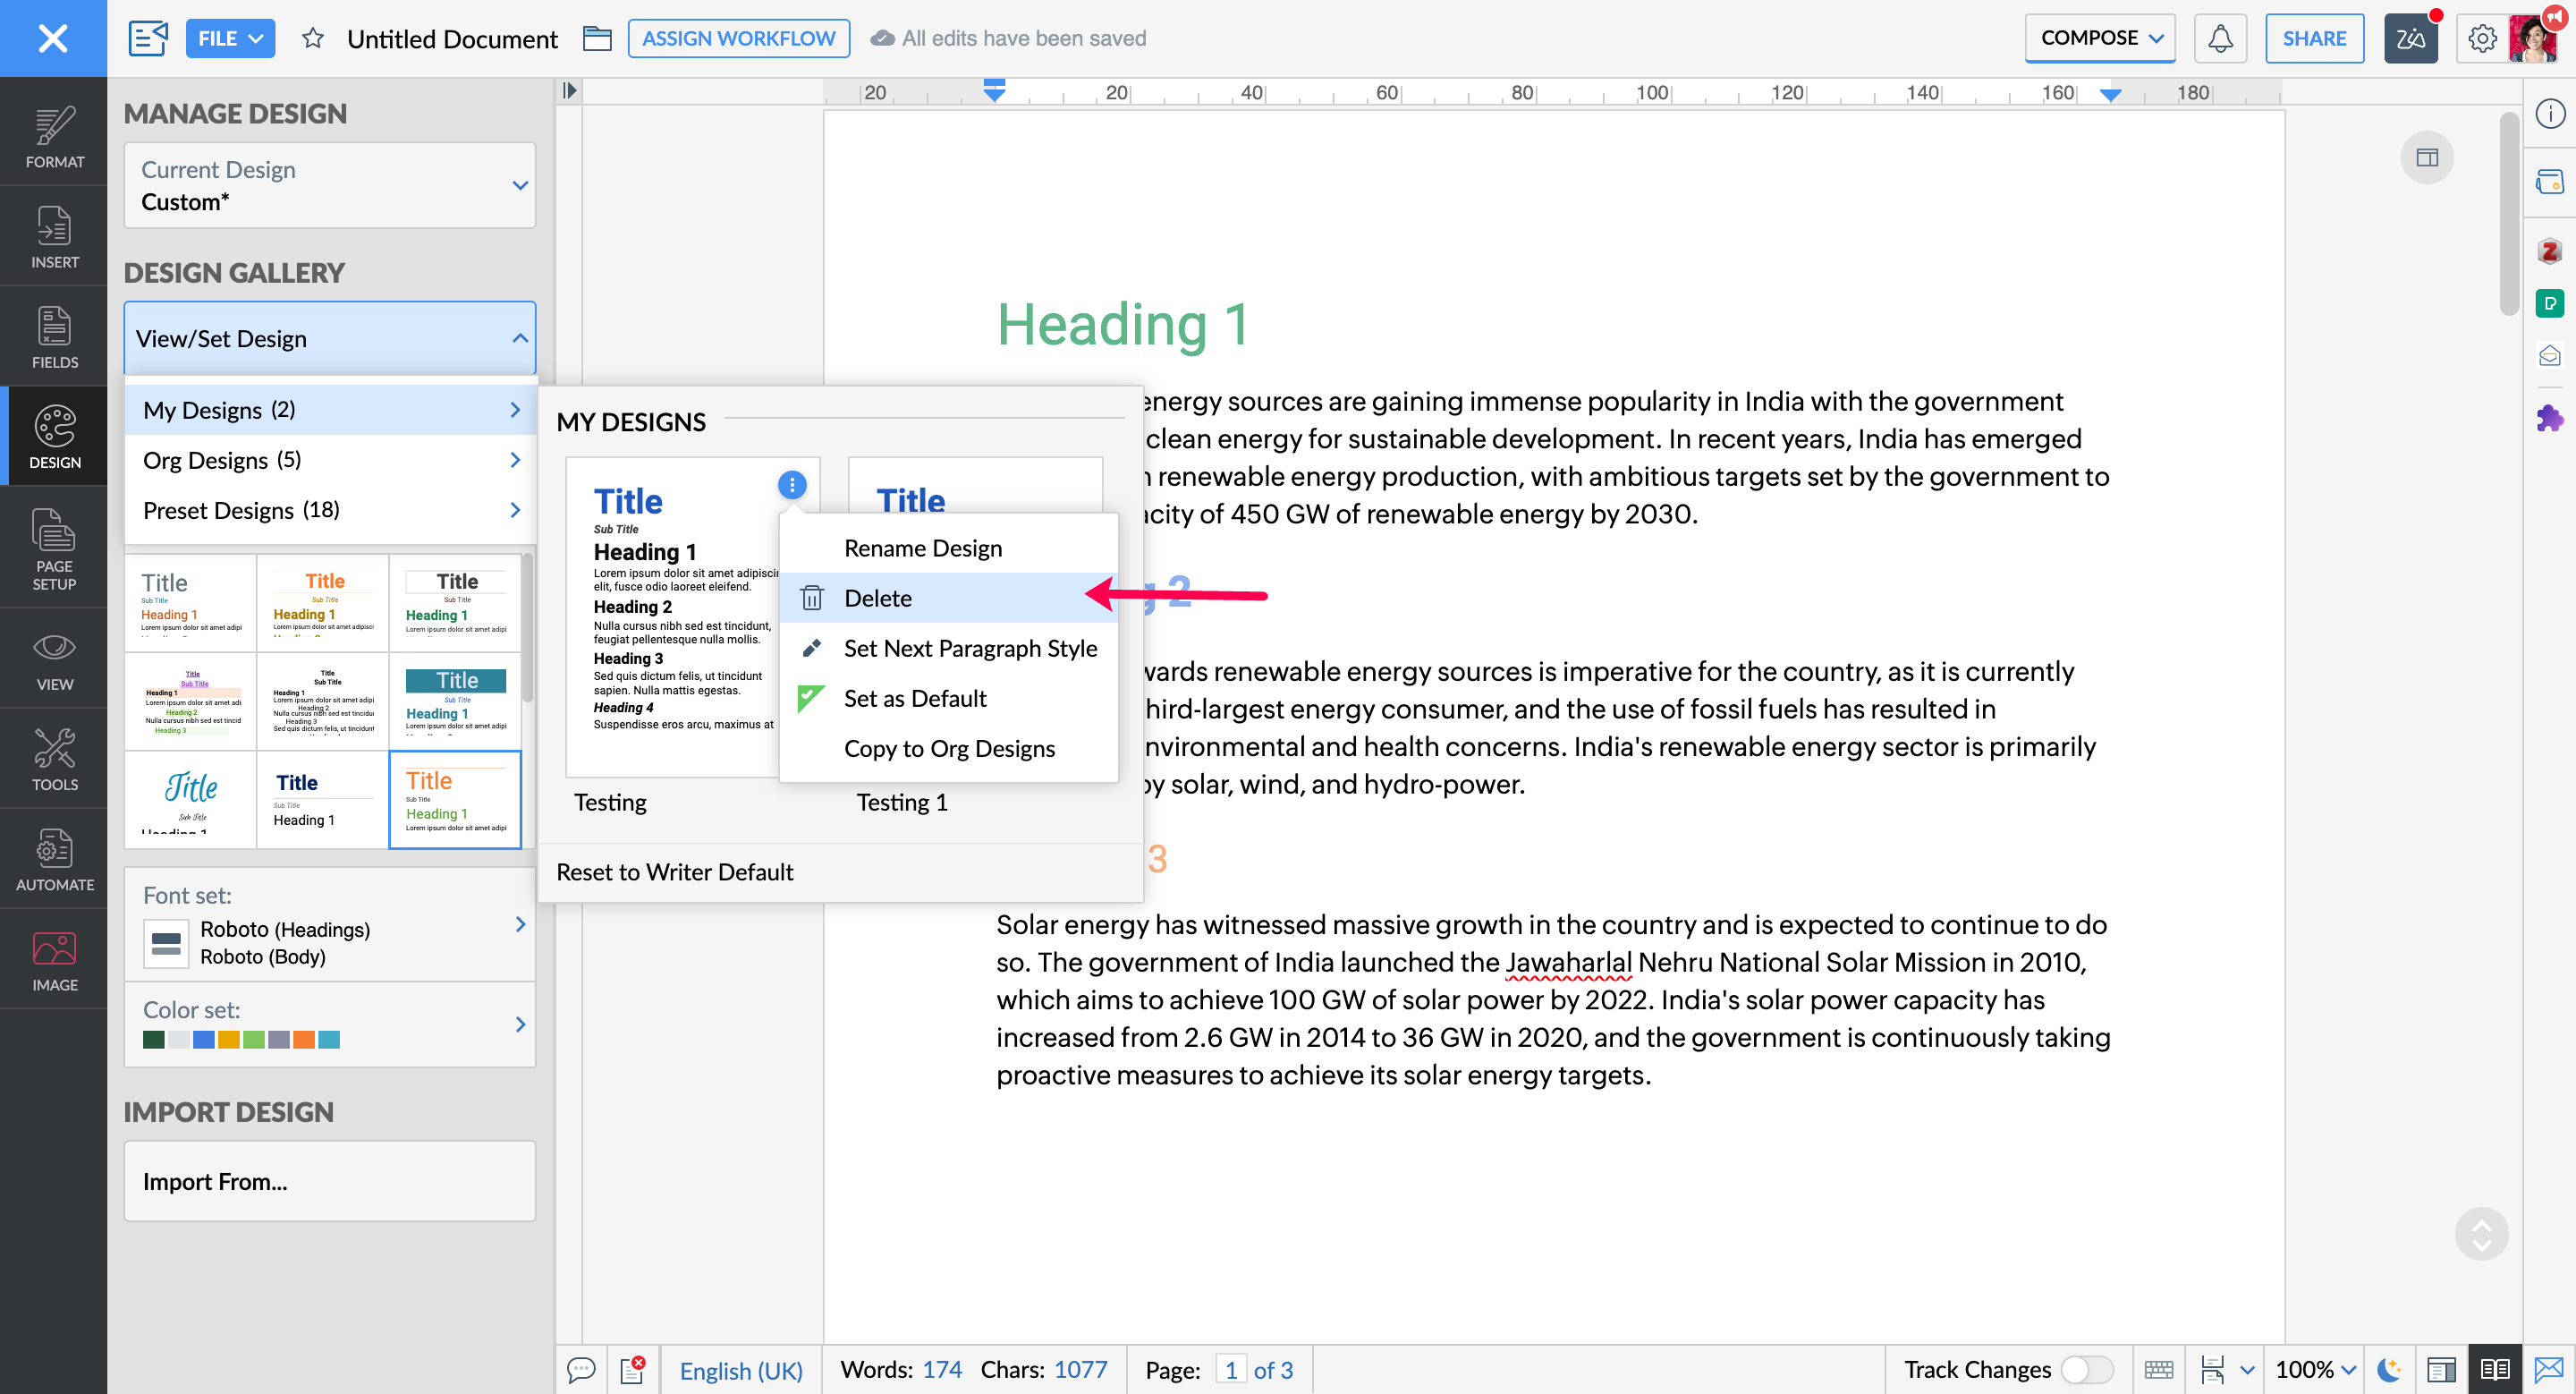
Task: Mark document as favorite with star
Action: [x=313, y=38]
